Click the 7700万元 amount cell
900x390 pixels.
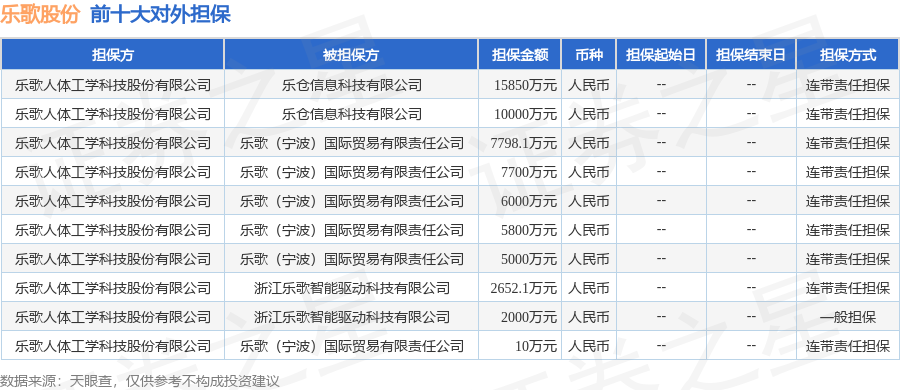(529, 172)
